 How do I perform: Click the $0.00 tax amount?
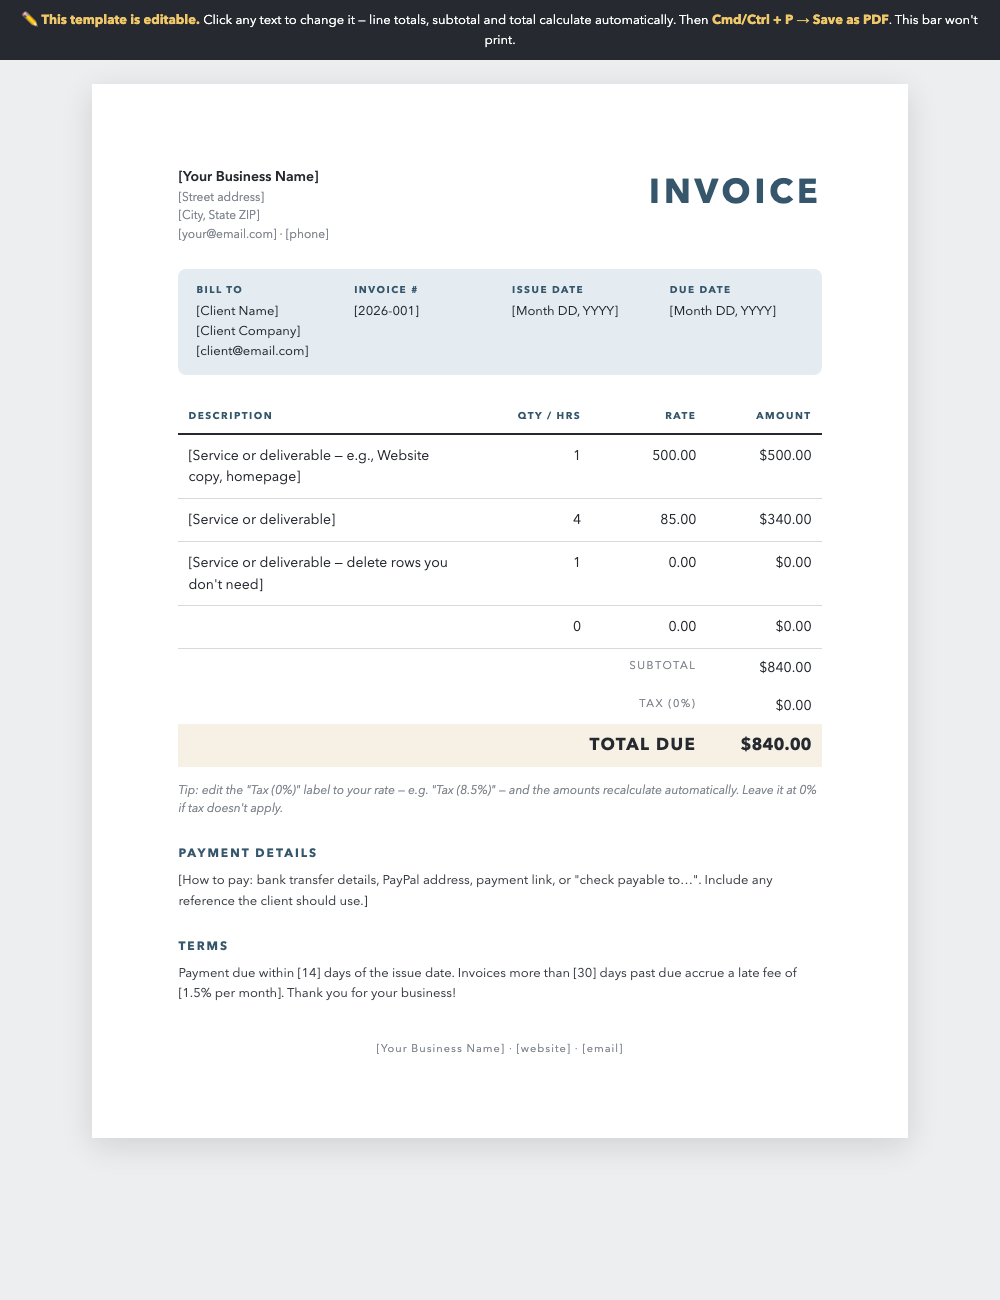[793, 705]
